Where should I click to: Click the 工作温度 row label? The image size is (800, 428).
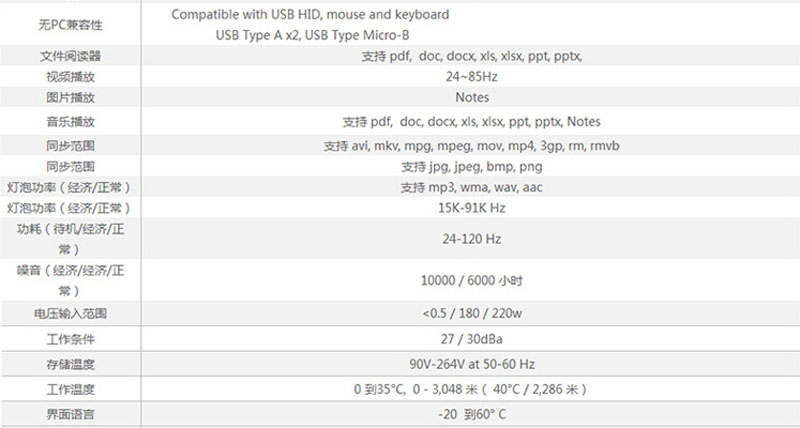(x=69, y=389)
